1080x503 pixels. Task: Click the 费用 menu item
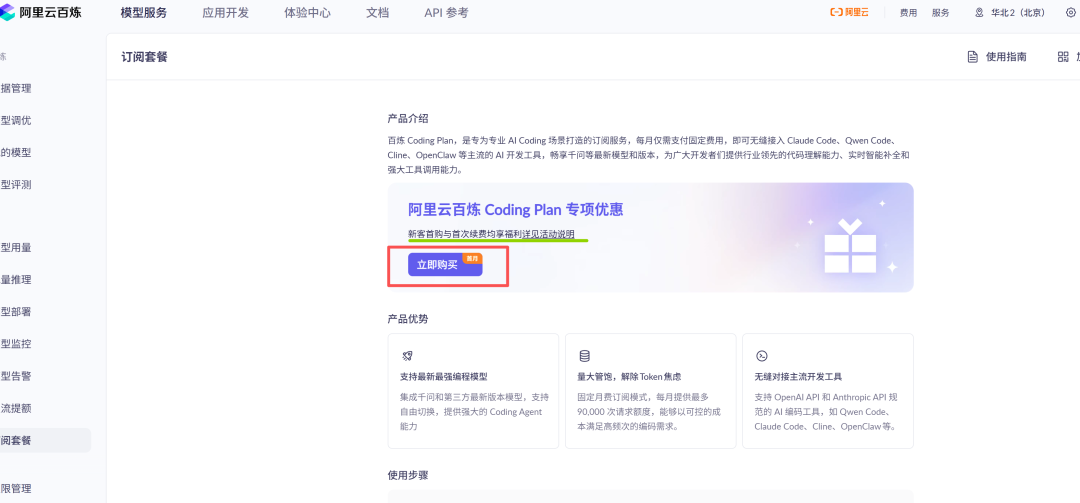pyautogui.click(x=908, y=12)
